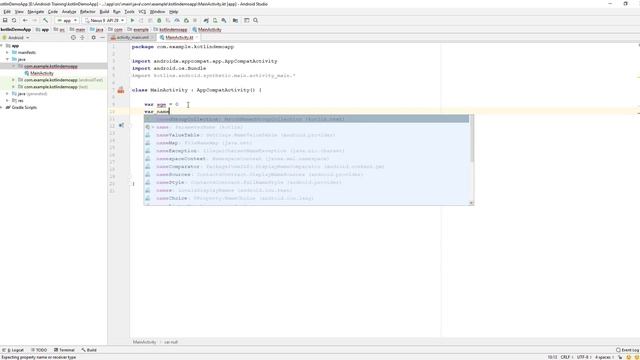Screen dimensions: 640x360
Task: Open the Logcat tool window
Action: [x=13, y=350]
